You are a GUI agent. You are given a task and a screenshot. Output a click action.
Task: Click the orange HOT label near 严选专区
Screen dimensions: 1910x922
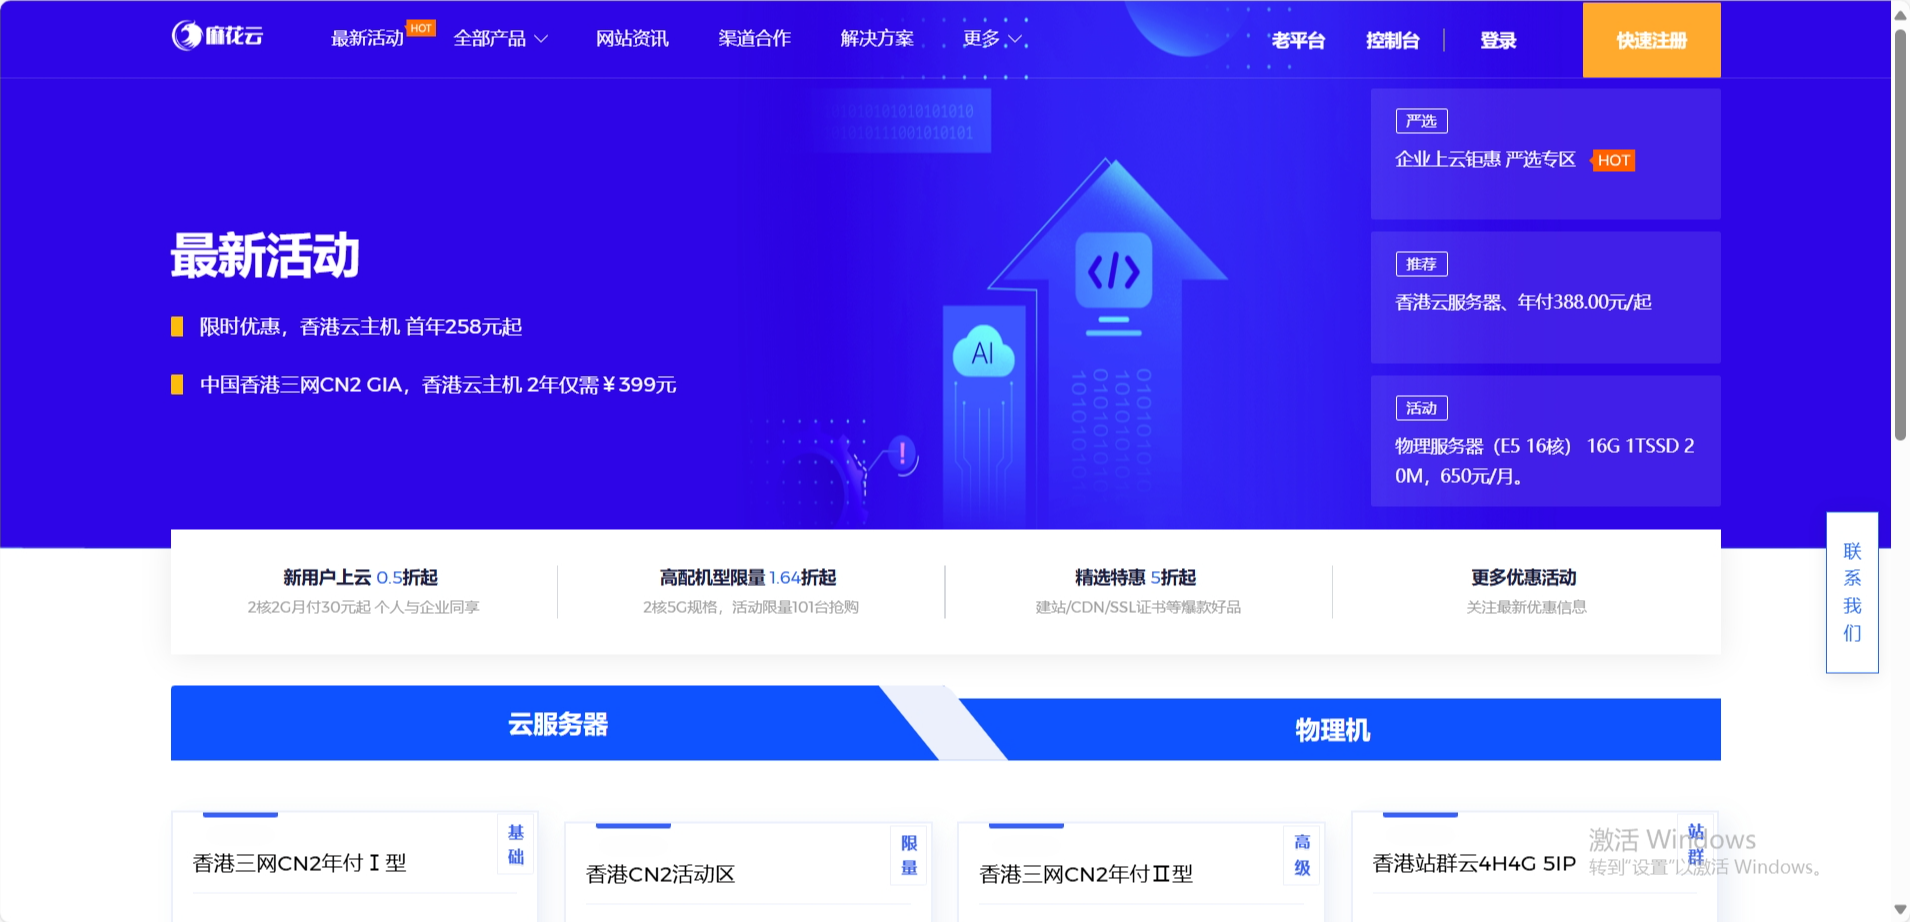(x=1613, y=160)
